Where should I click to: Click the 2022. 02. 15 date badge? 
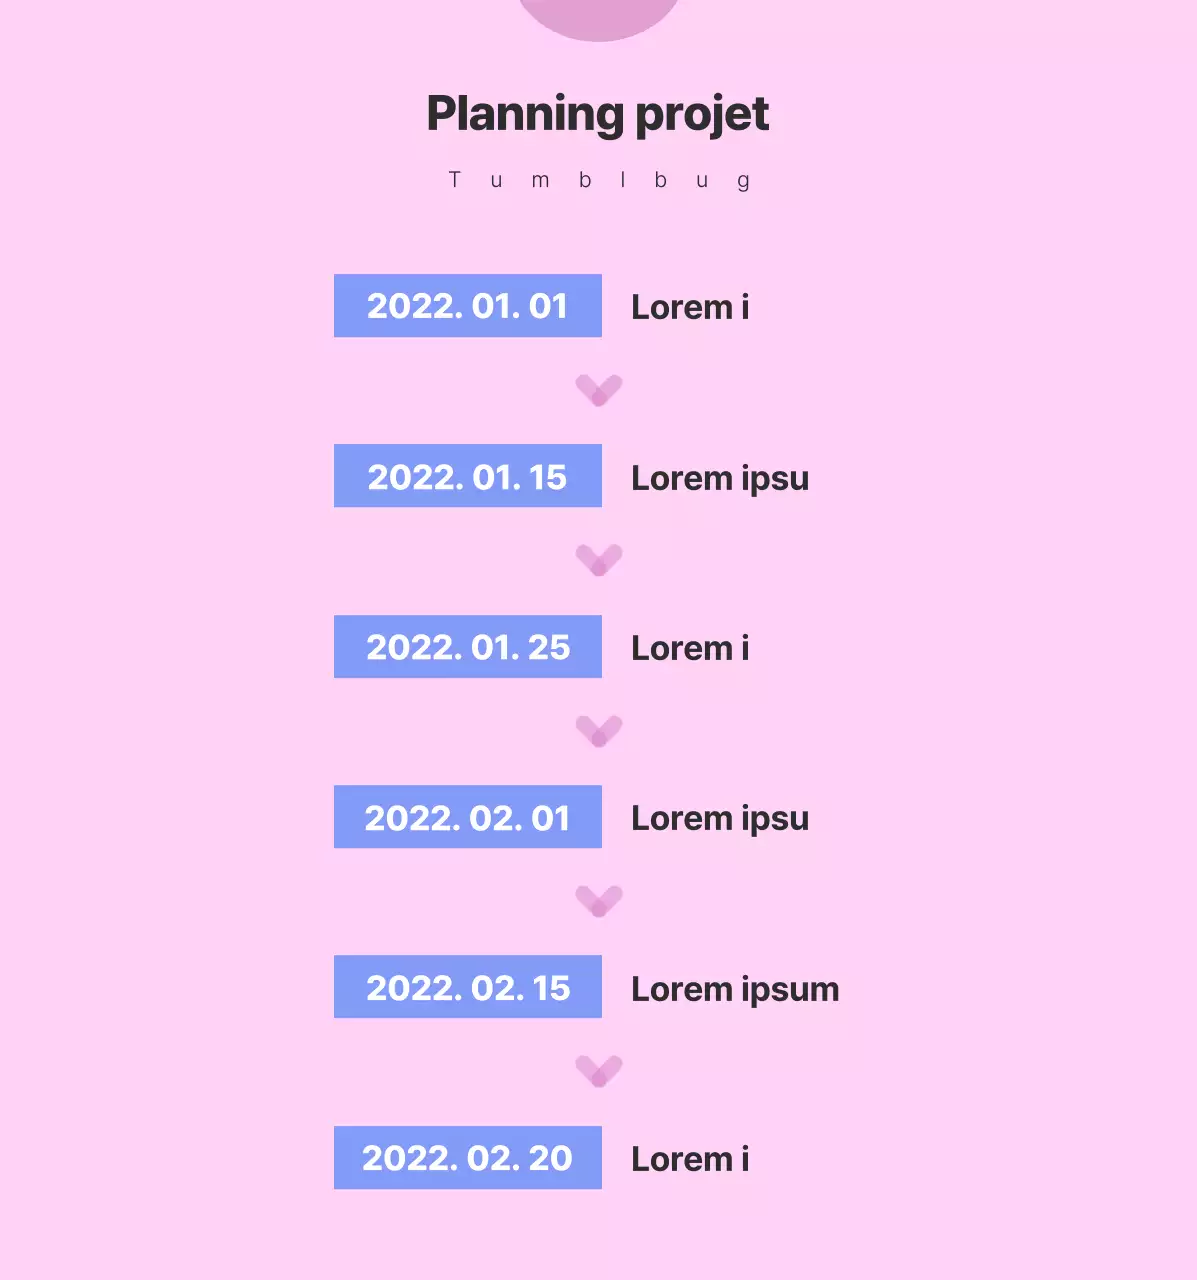click(x=468, y=987)
